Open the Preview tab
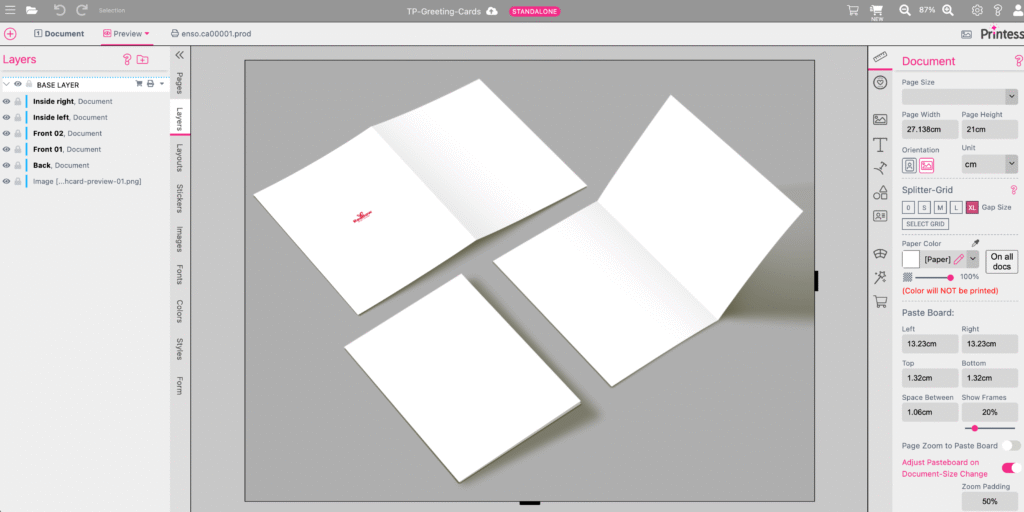Screen dimensions: 1024x512 pyautogui.click(x=126, y=33)
